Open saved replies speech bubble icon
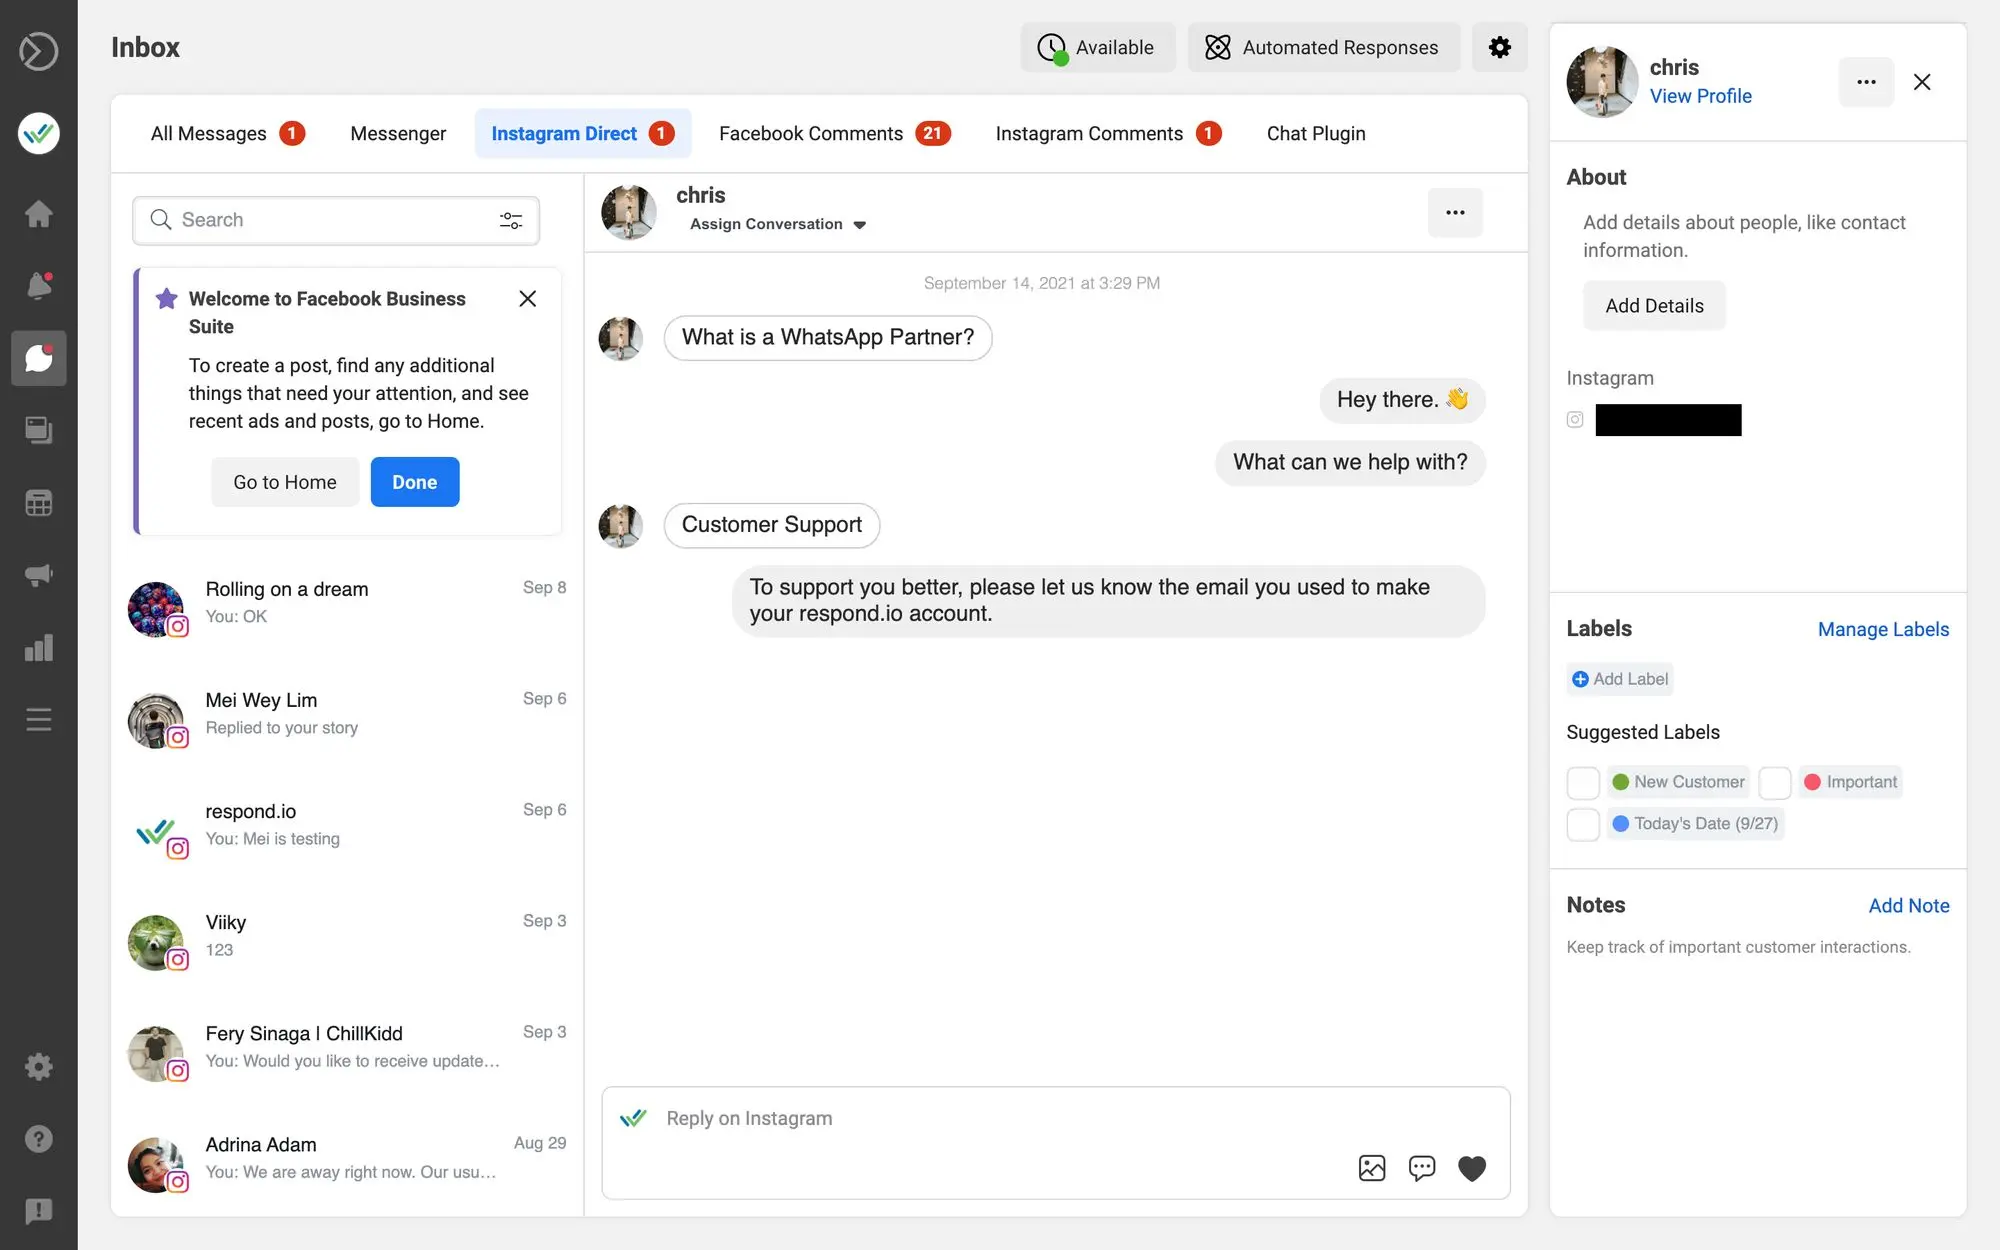Image resolution: width=2000 pixels, height=1250 pixels. (1422, 1168)
